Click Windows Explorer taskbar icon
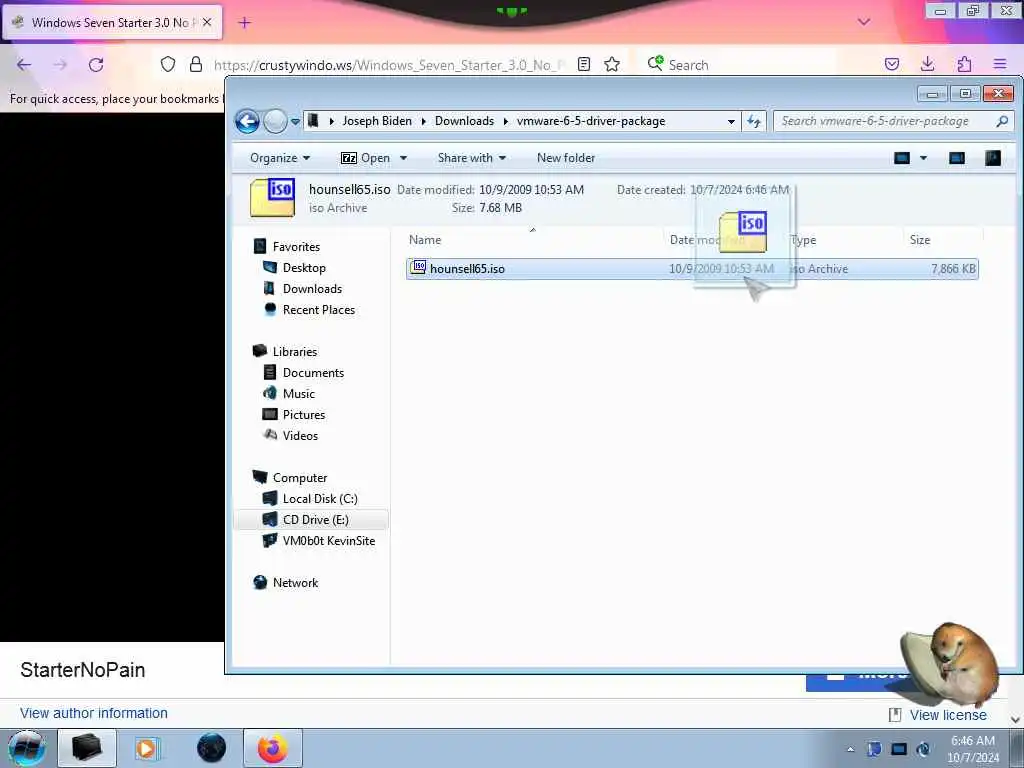Image resolution: width=1024 pixels, height=768 pixels. tap(87, 748)
